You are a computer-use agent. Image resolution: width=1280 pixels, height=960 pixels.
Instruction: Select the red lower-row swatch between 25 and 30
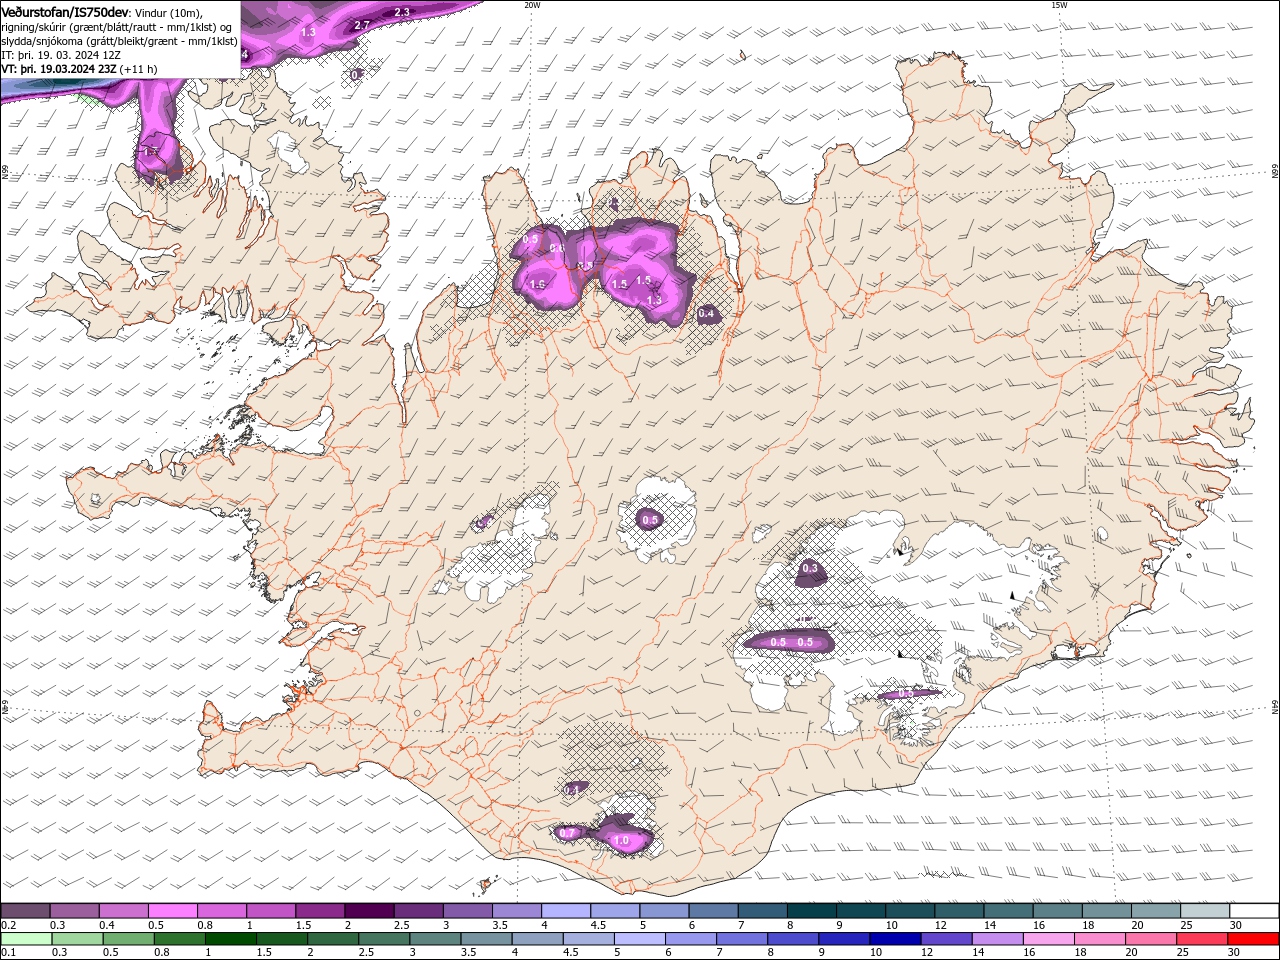click(1202, 939)
